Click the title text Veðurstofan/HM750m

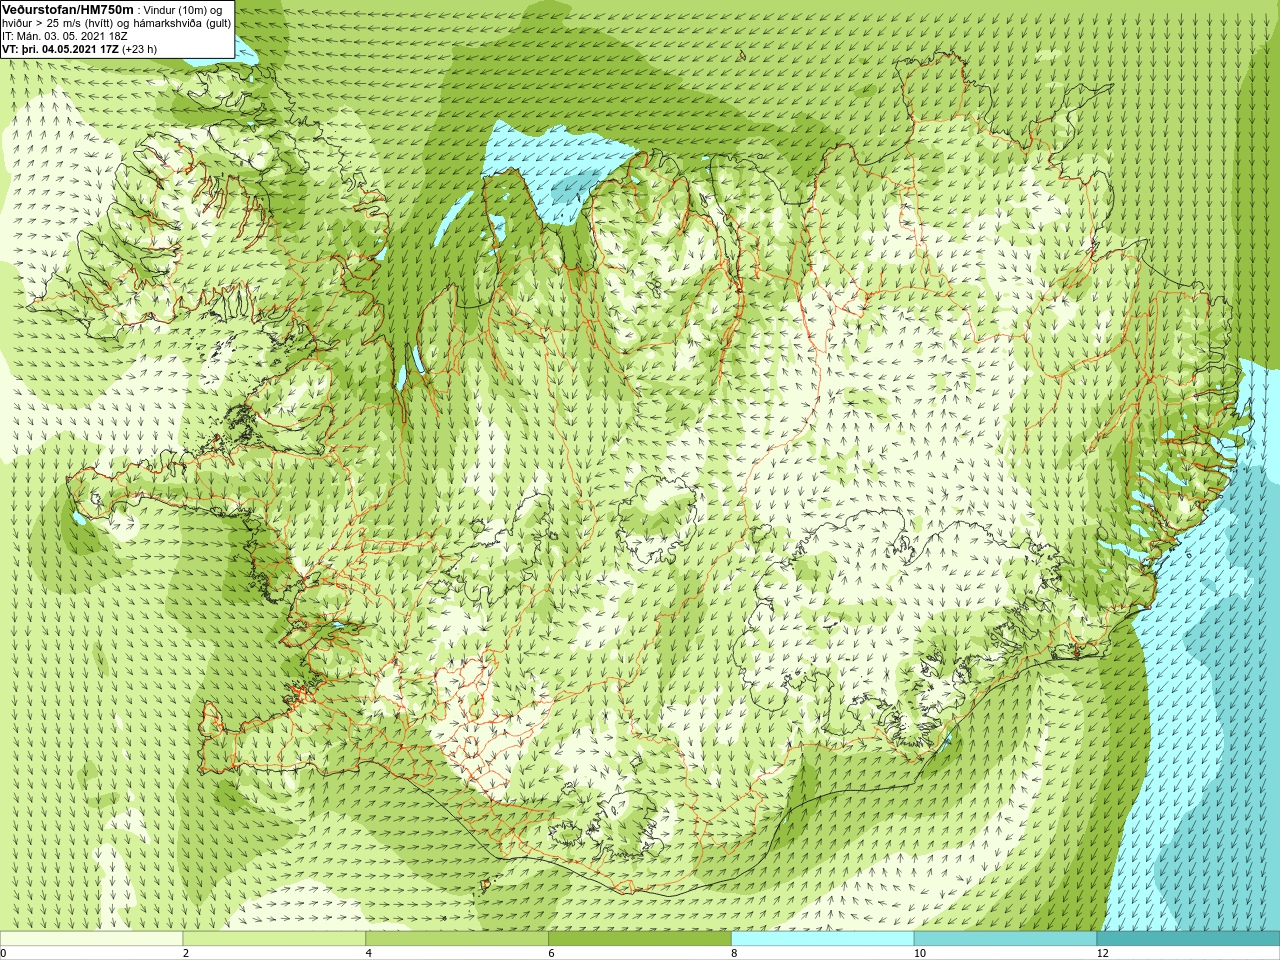click(x=68, y=9)
